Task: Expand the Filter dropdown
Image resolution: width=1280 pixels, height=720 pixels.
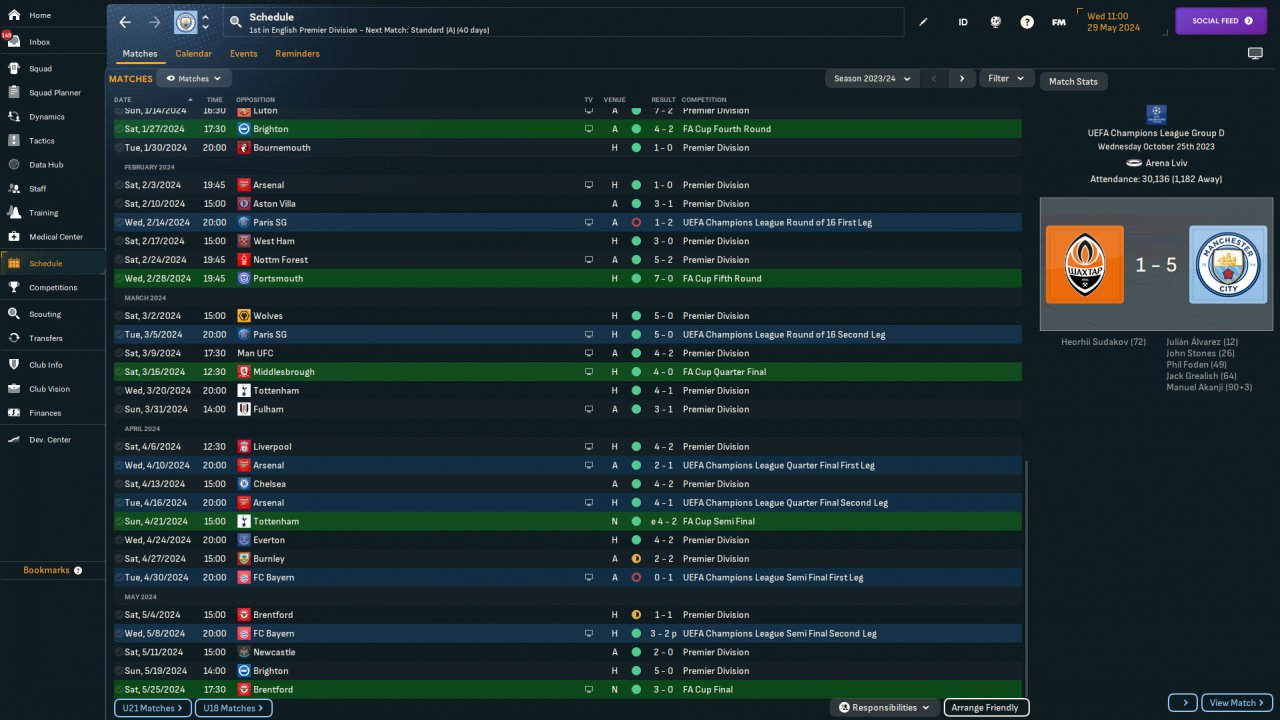Action: pyautogui.click(x=1006, y=78)
